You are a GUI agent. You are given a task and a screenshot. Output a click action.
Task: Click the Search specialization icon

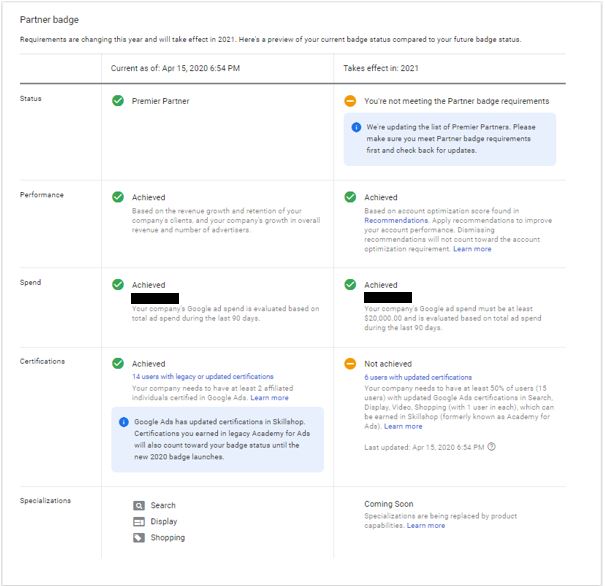(x=139, y=506)
